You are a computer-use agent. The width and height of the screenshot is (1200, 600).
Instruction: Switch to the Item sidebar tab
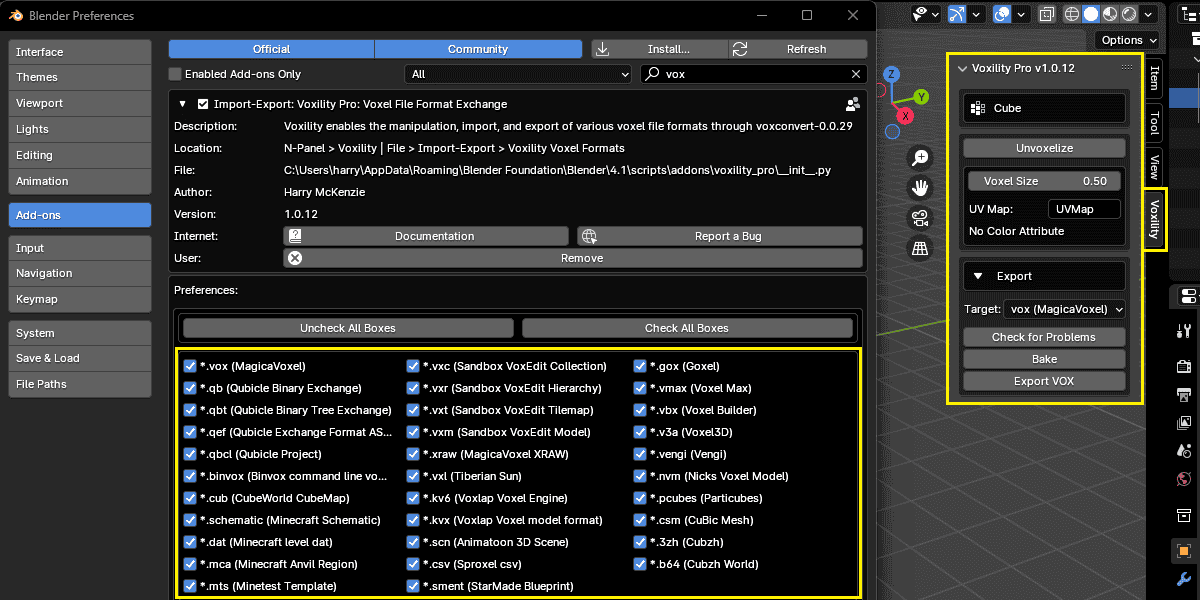coord(1154,77)
